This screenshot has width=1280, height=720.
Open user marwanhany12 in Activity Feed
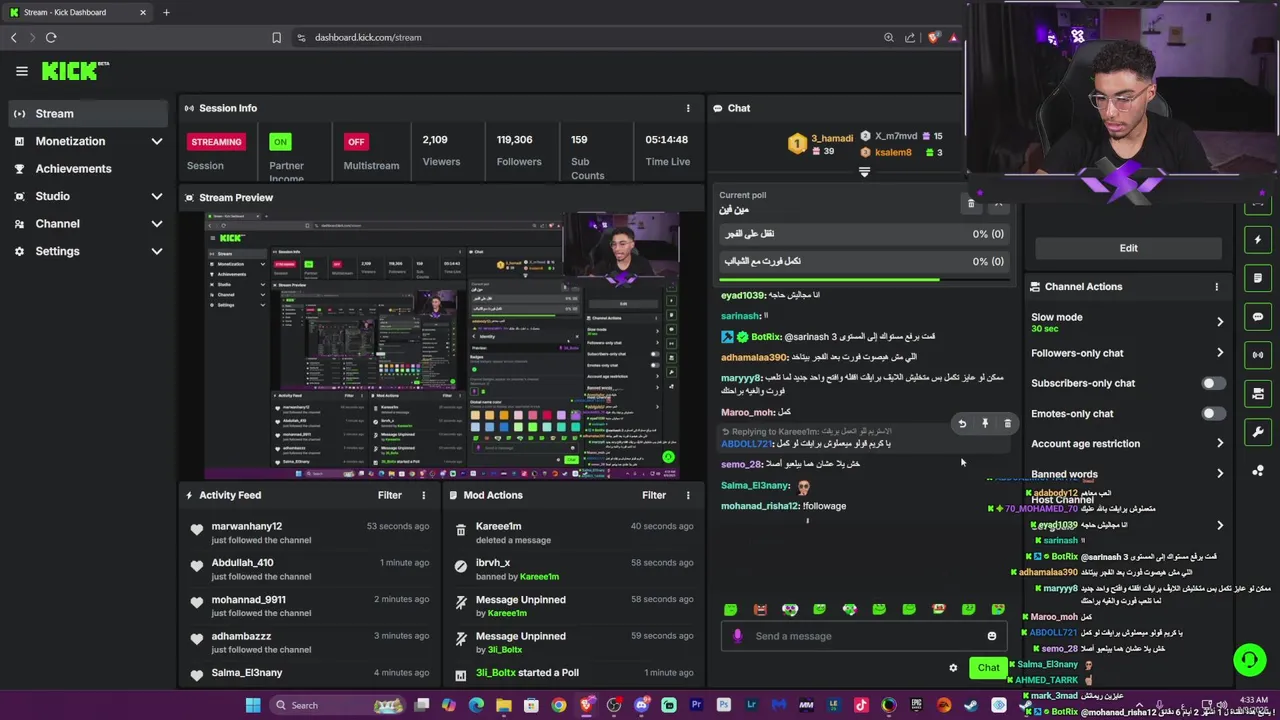[x=246, y=526]
